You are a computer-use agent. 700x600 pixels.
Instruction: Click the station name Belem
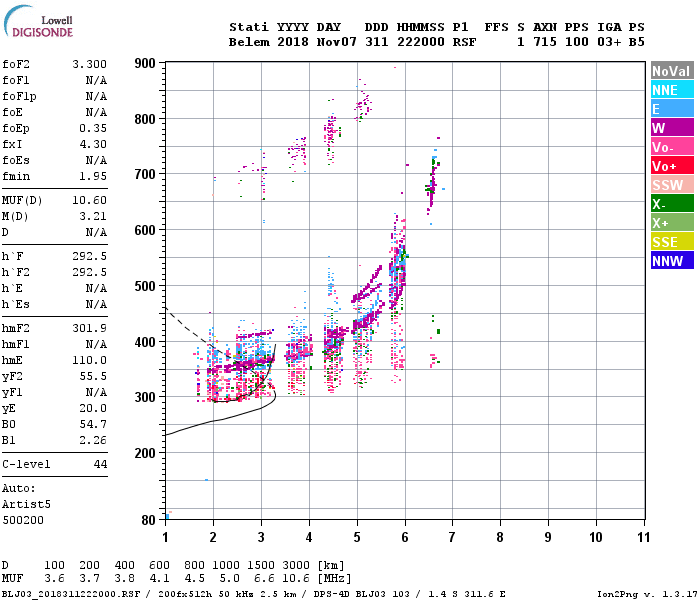pyautogui.click(x=249, y=42)
